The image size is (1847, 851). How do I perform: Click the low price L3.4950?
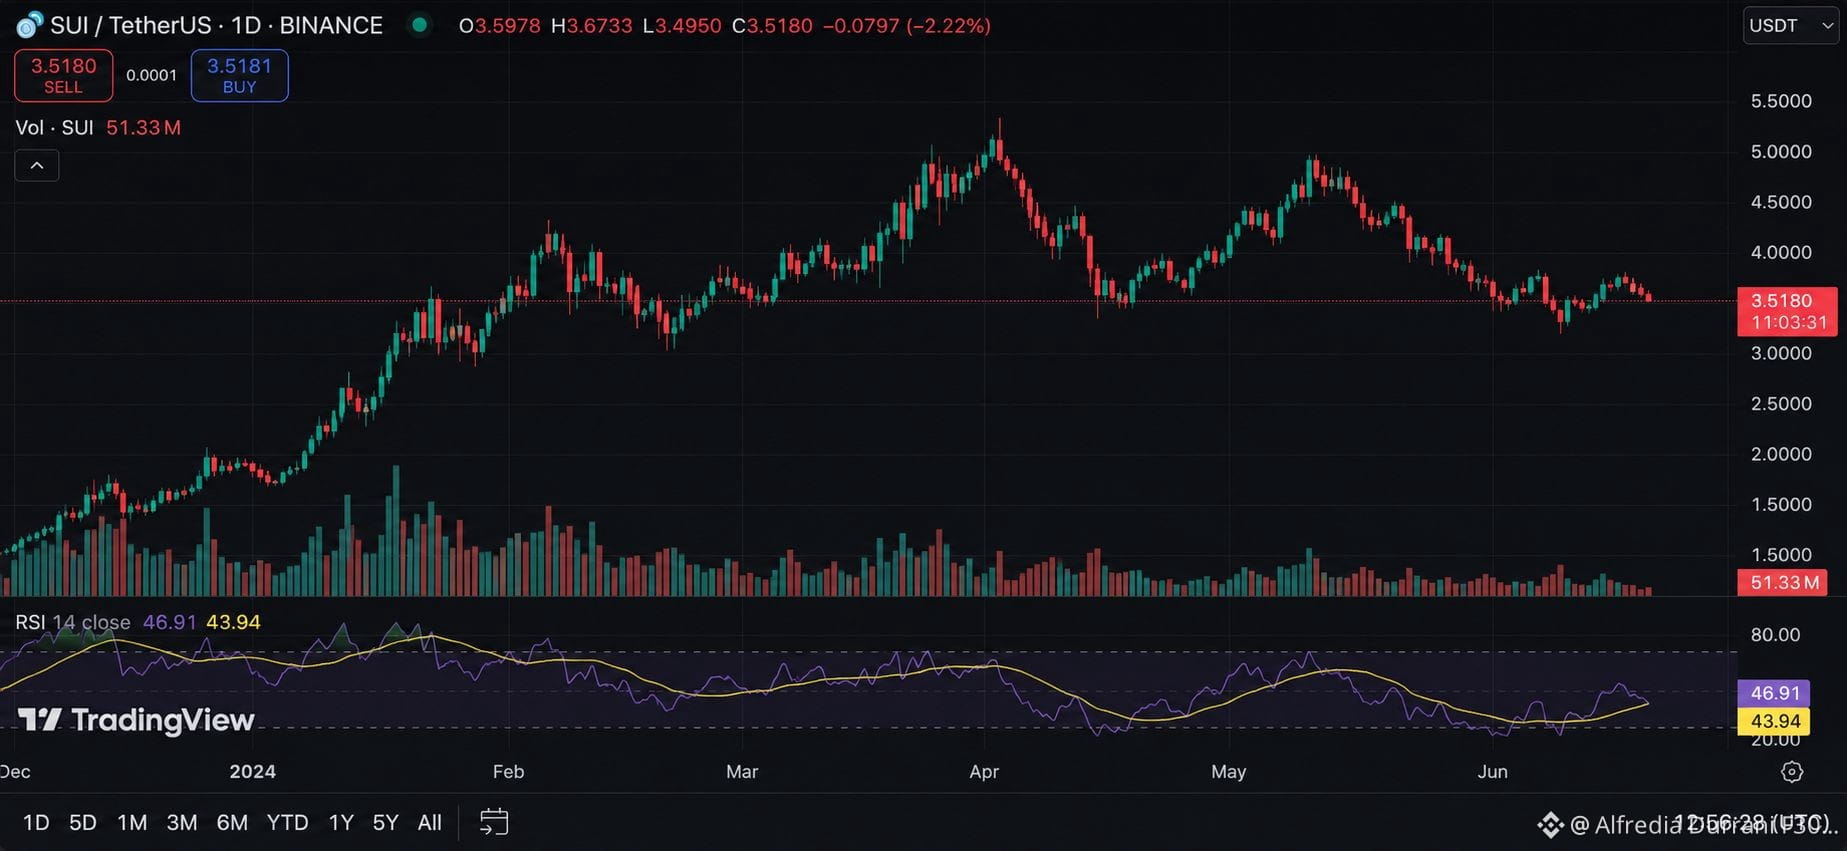click(682, 26)
